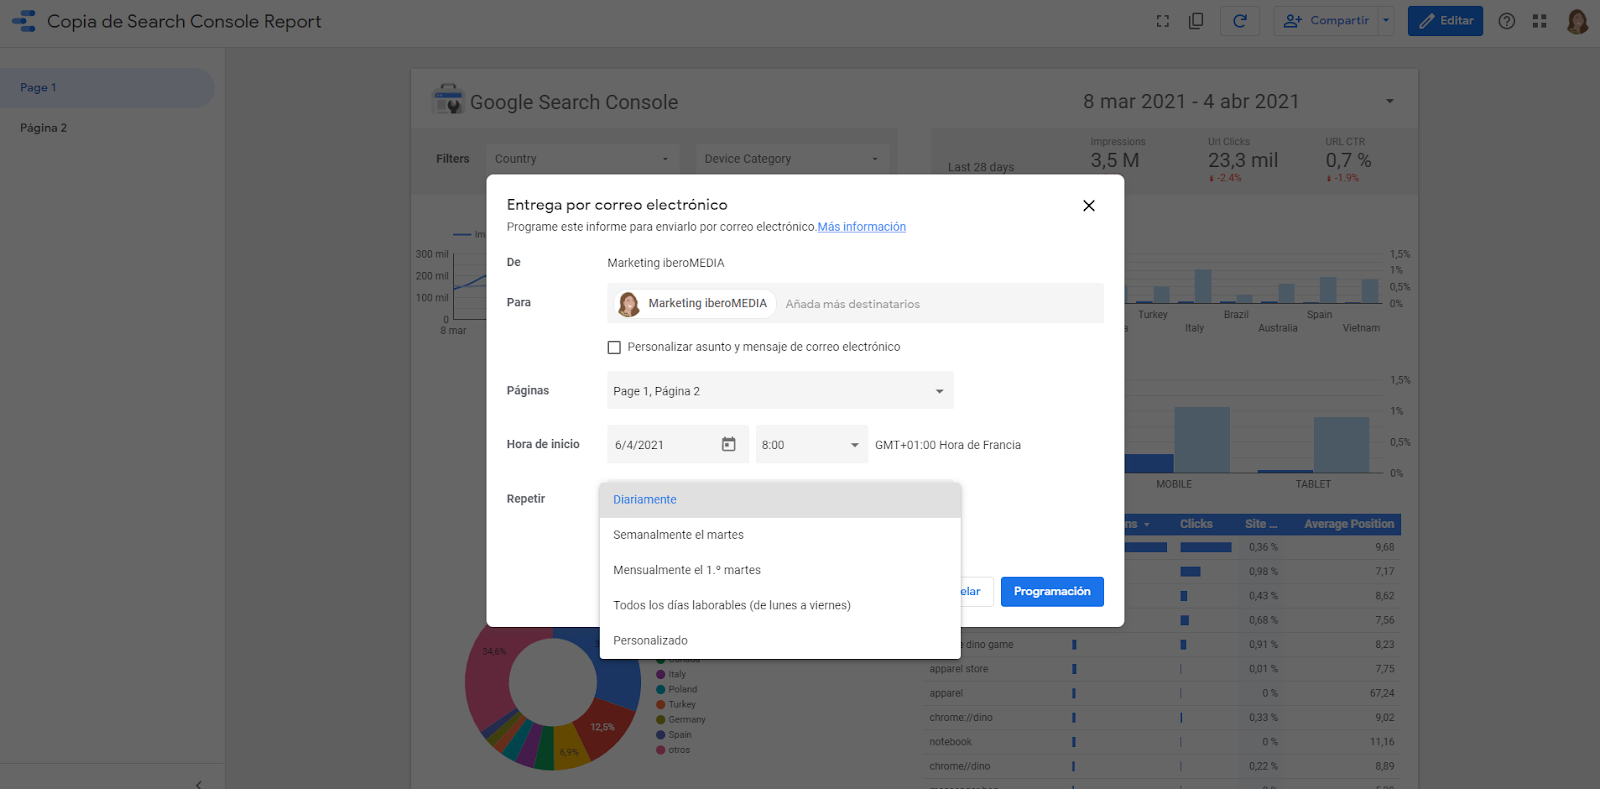Close the email delivery dialog

click(1089, 206)
